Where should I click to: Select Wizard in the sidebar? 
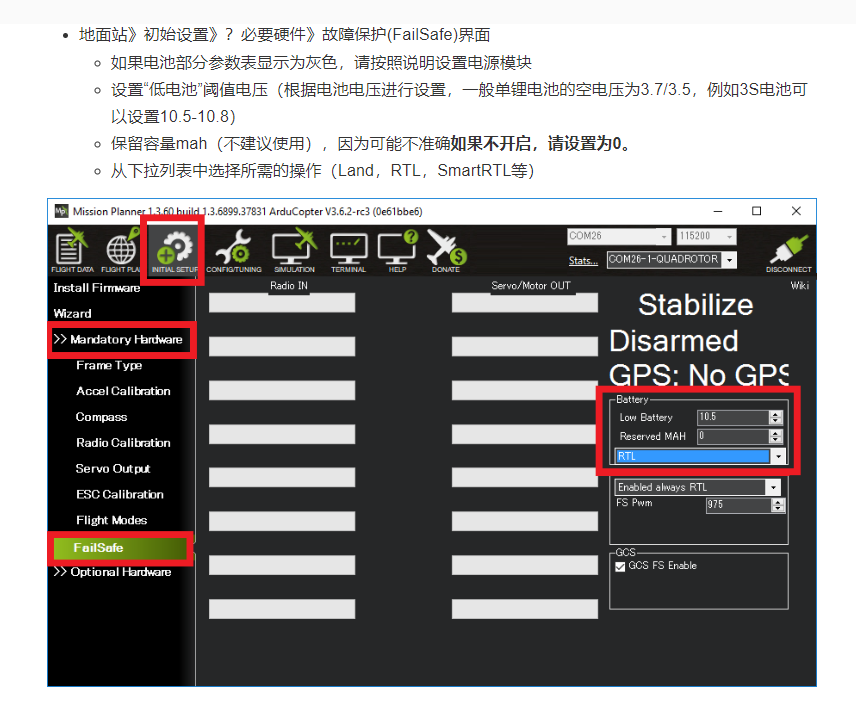tap(72, 313)
